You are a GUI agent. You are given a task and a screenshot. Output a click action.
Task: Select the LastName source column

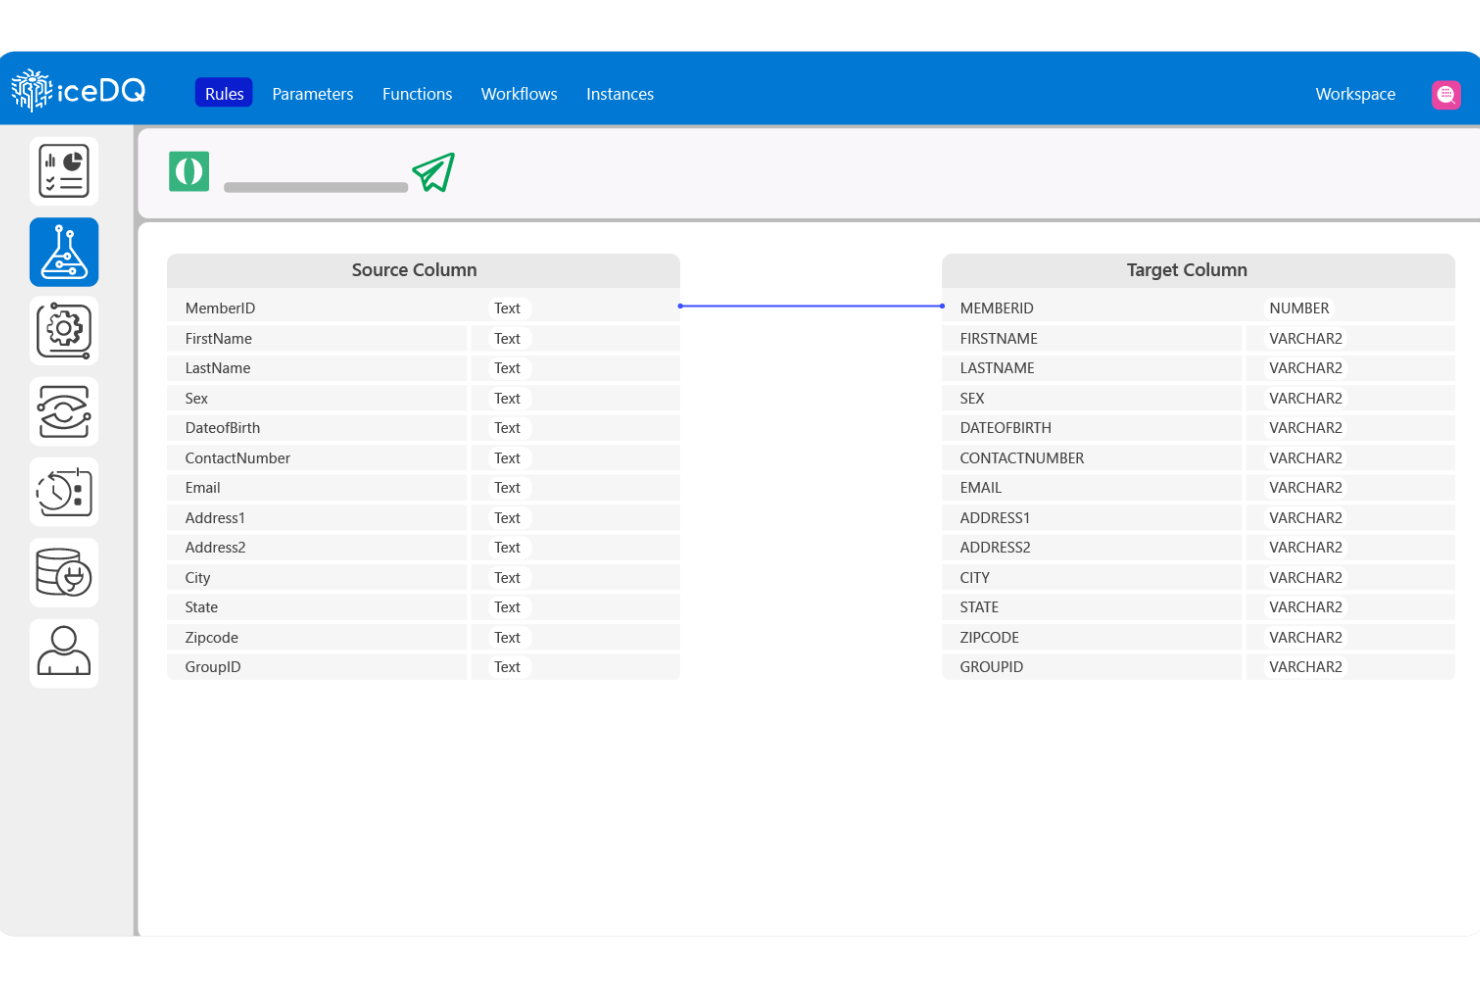pos(317,368)
